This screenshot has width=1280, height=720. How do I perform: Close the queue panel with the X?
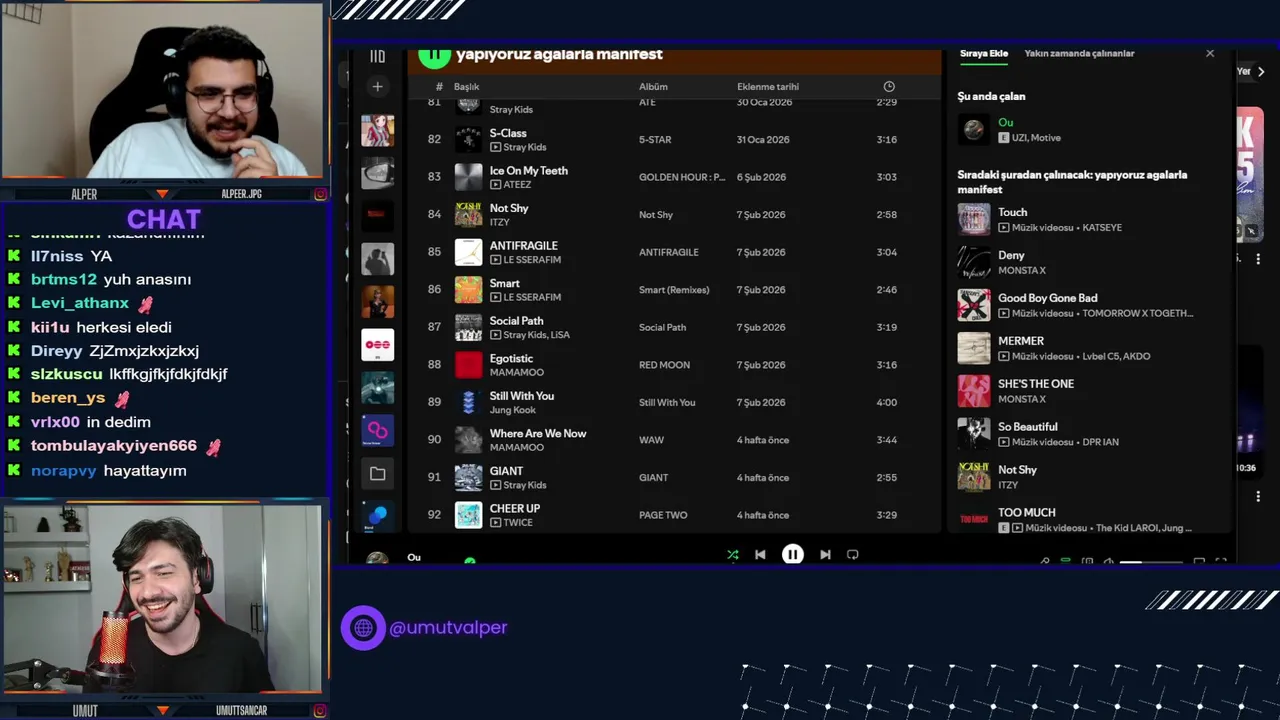(x=1210, y=54)
